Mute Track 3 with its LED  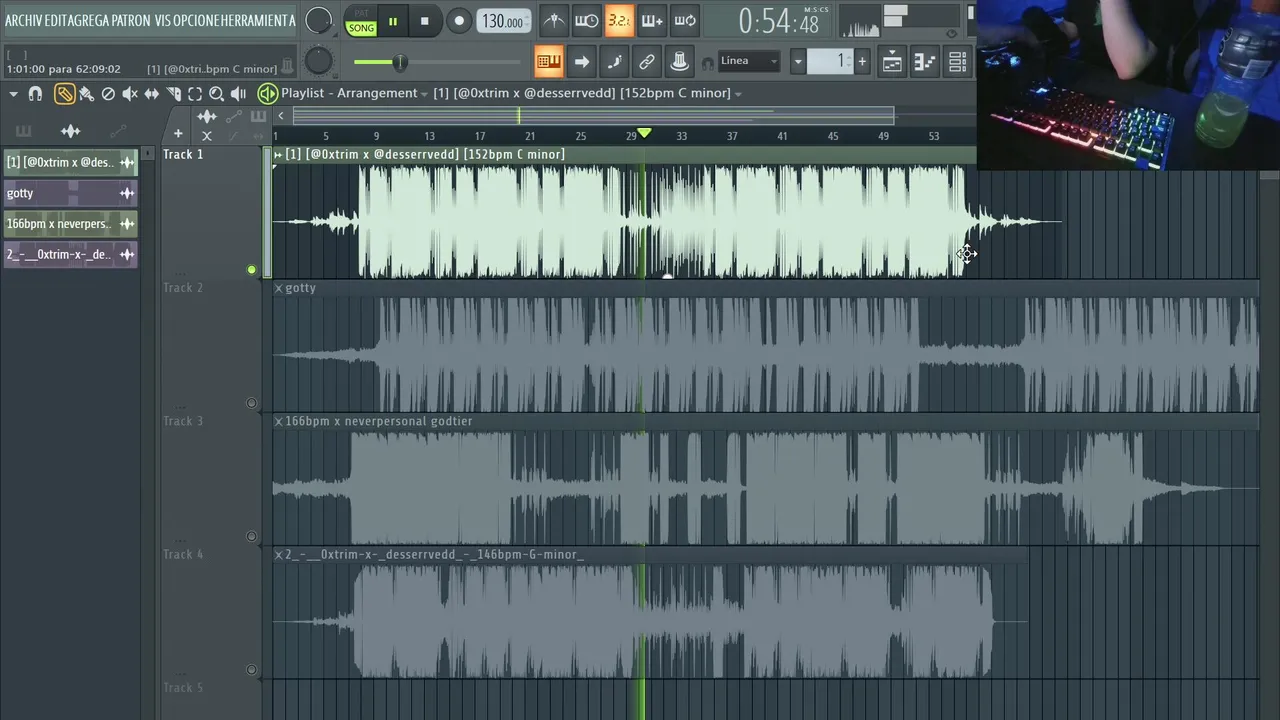point(252,537)
